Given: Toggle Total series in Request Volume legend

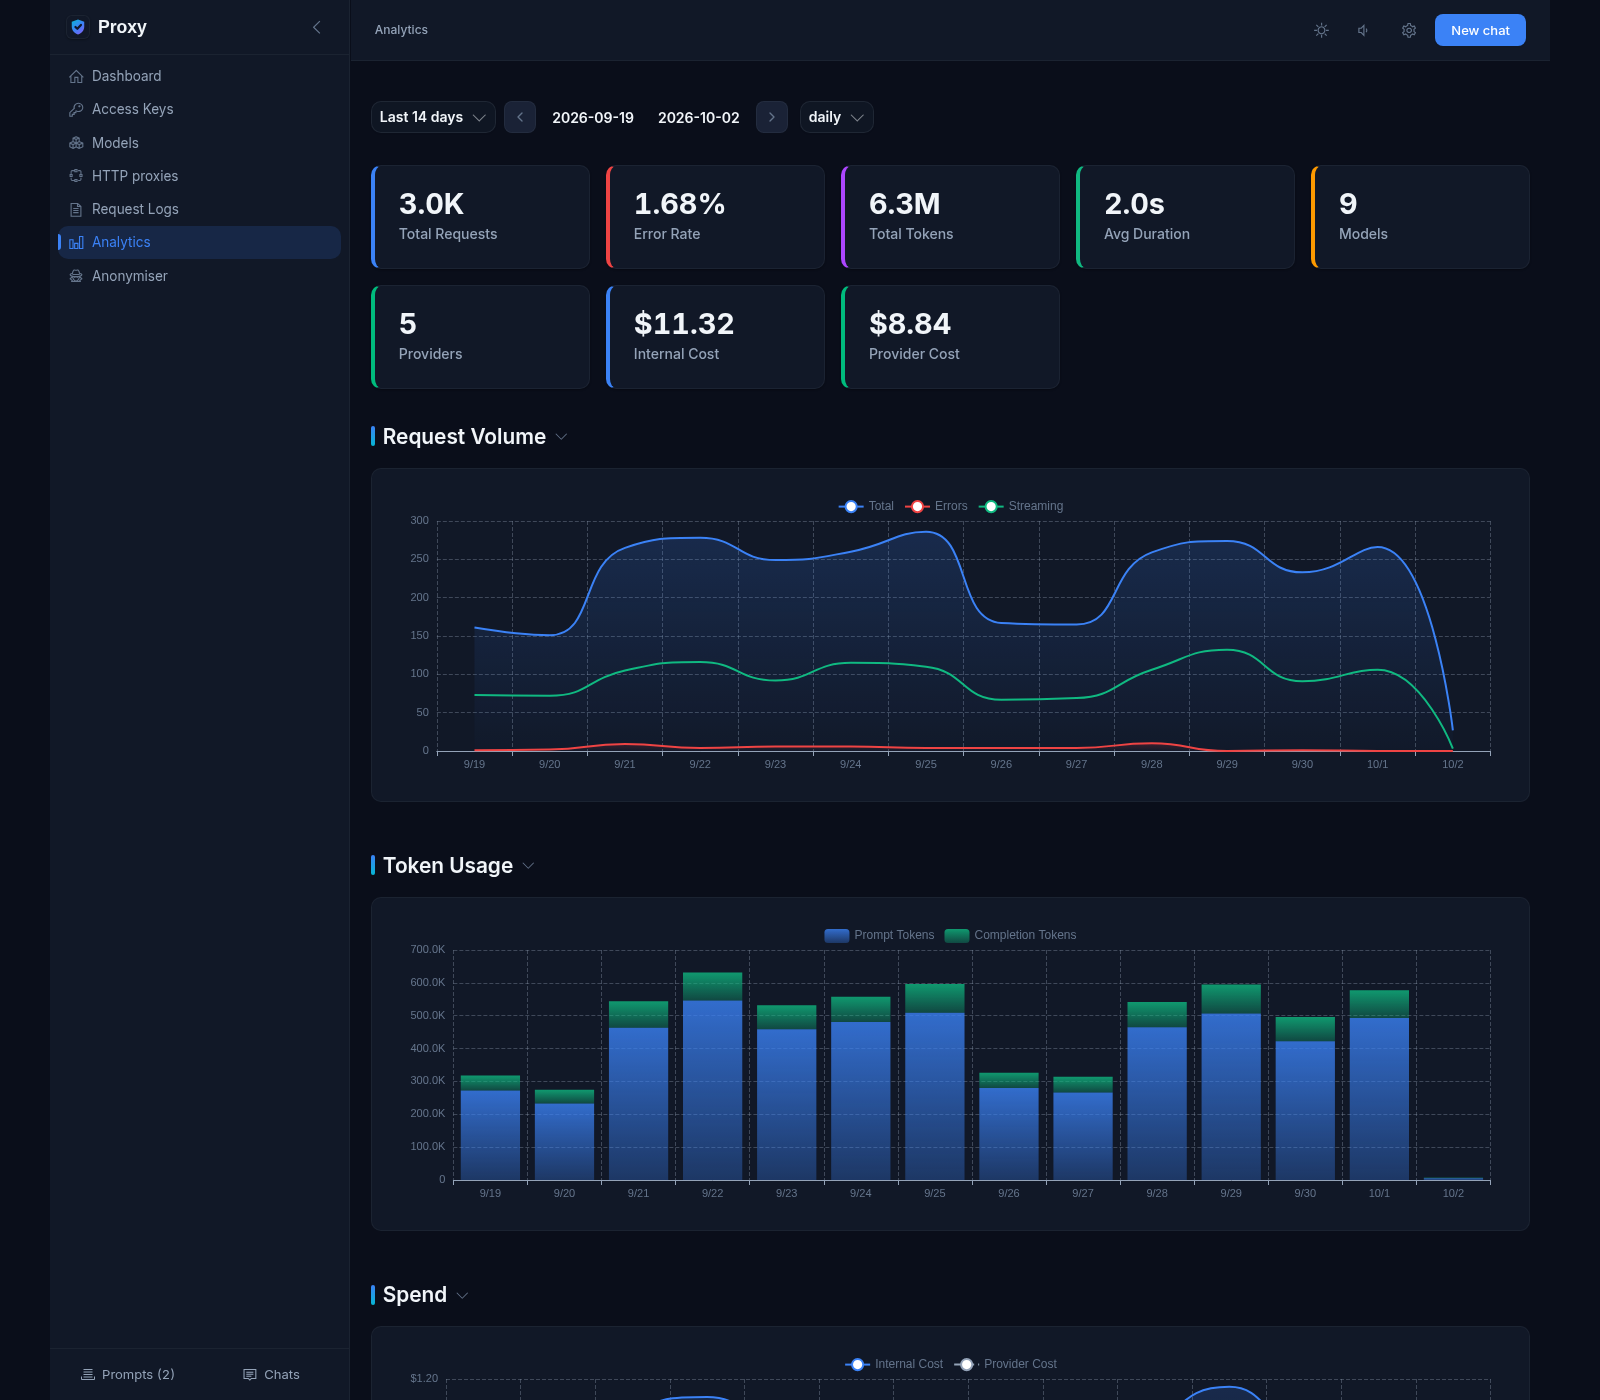Looking at the screenshot, I should [x=866, y=506].
